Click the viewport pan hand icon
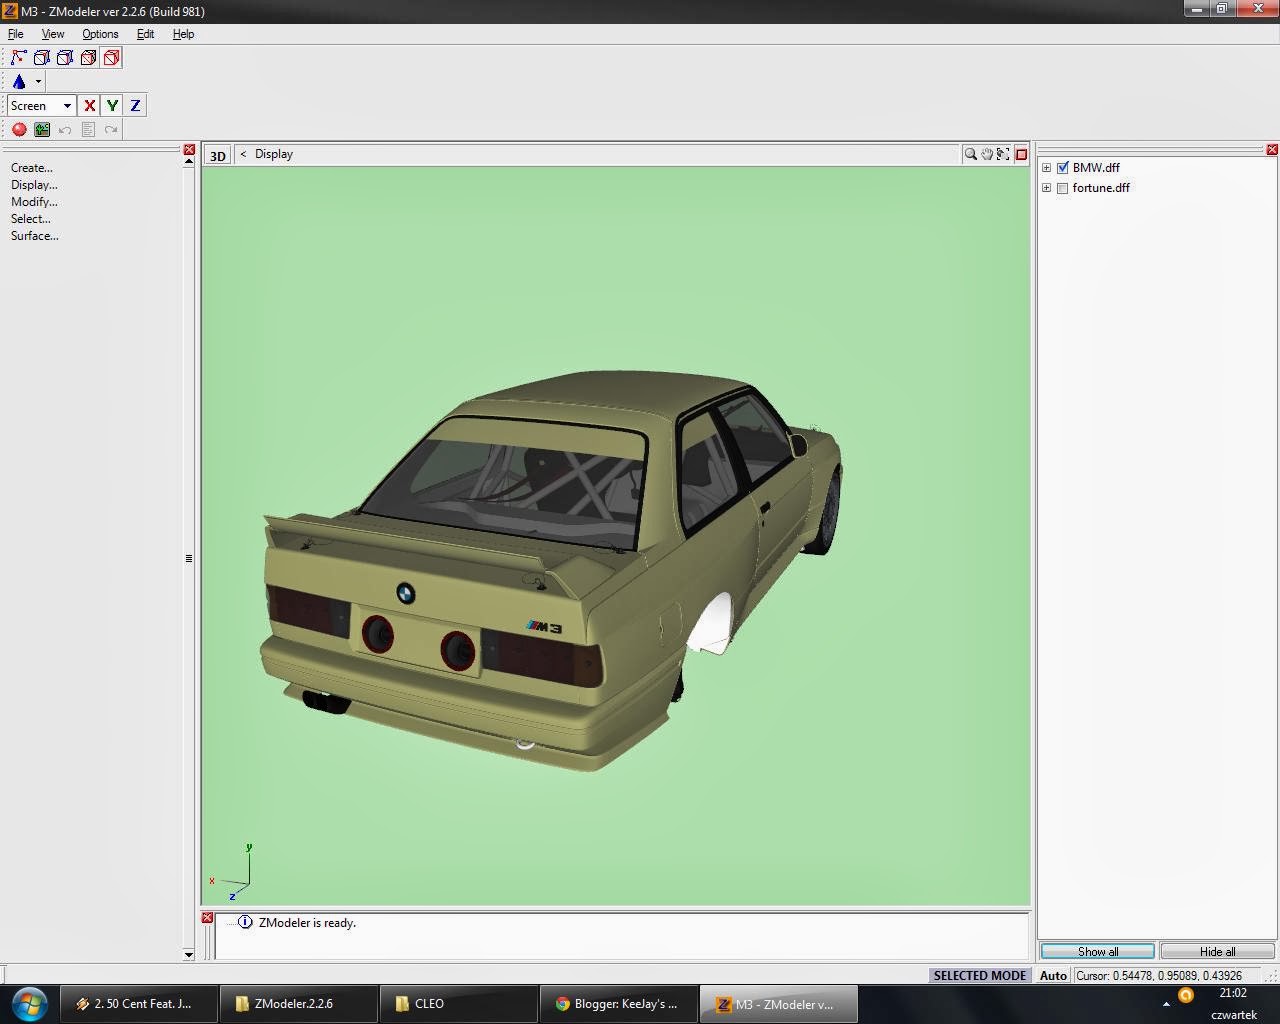1280x1024 pixels. tap(987, 154)
